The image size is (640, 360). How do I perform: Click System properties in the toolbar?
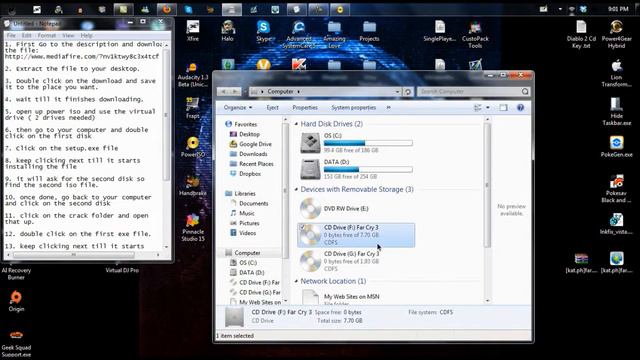tap(353, 107)
